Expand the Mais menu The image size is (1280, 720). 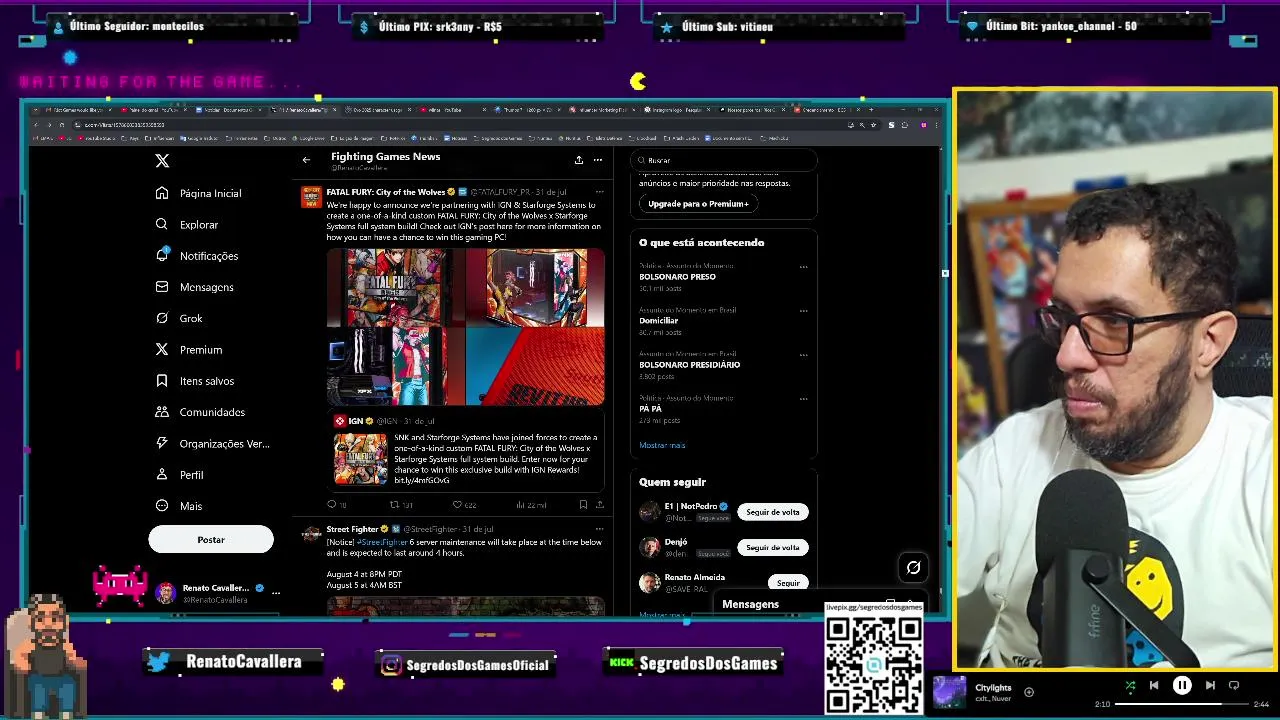[179, 506]
